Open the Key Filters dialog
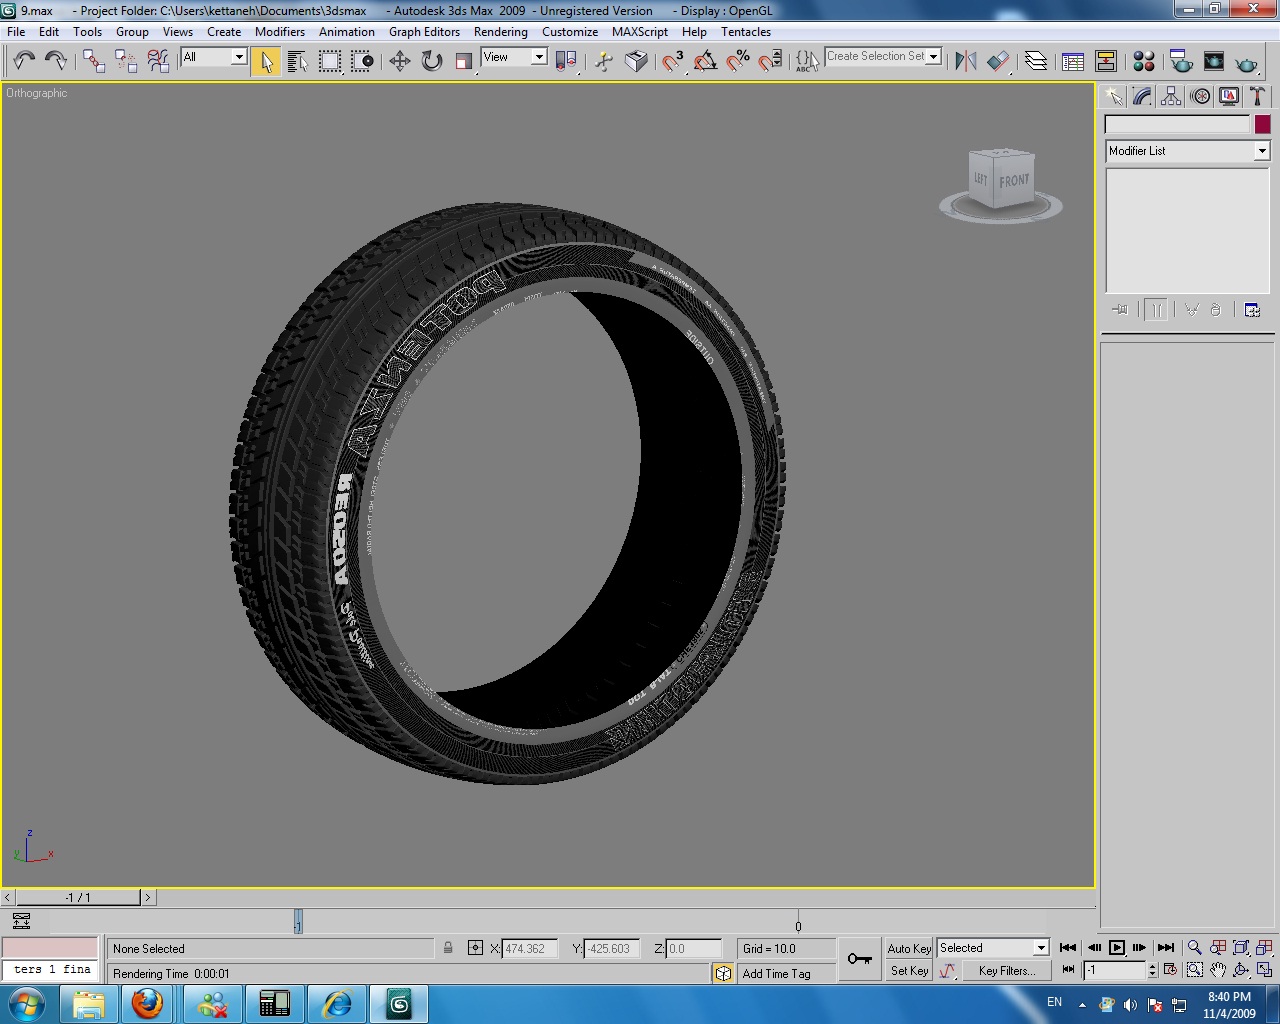The height and width of the screenshot is (1024, 1280). (1006, 970)
